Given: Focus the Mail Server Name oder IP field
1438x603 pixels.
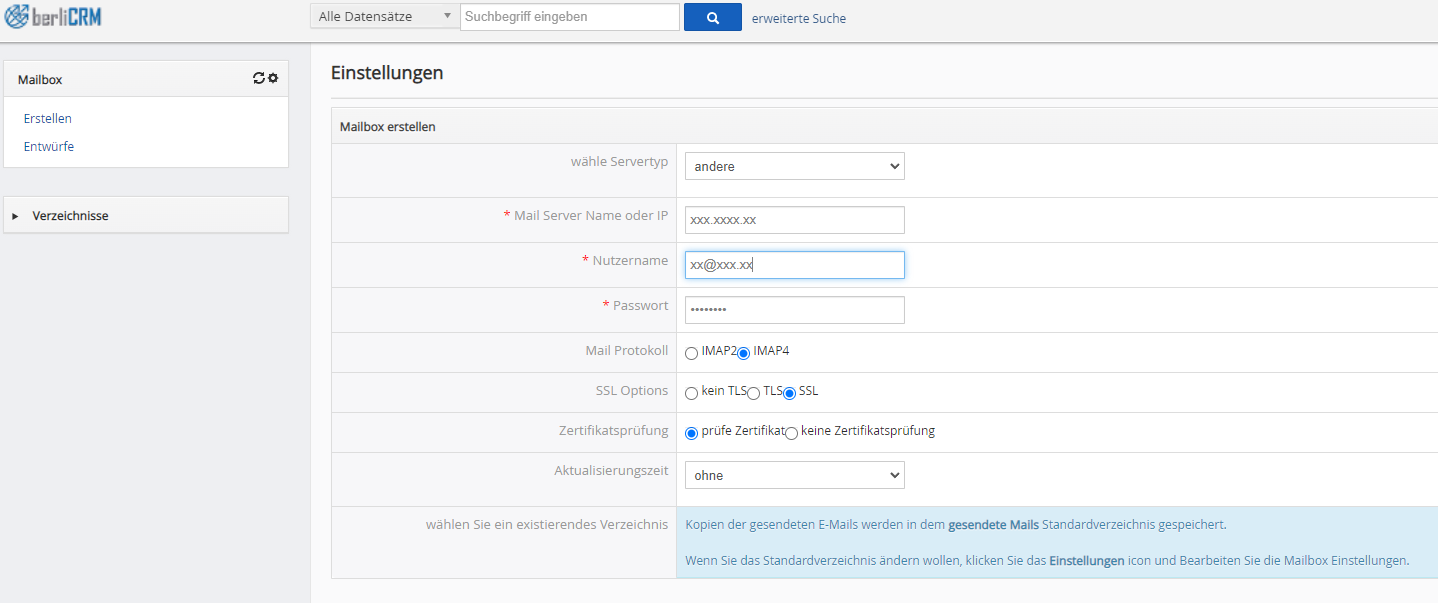Looking at the screenshot, I should (x=794, y=219).
